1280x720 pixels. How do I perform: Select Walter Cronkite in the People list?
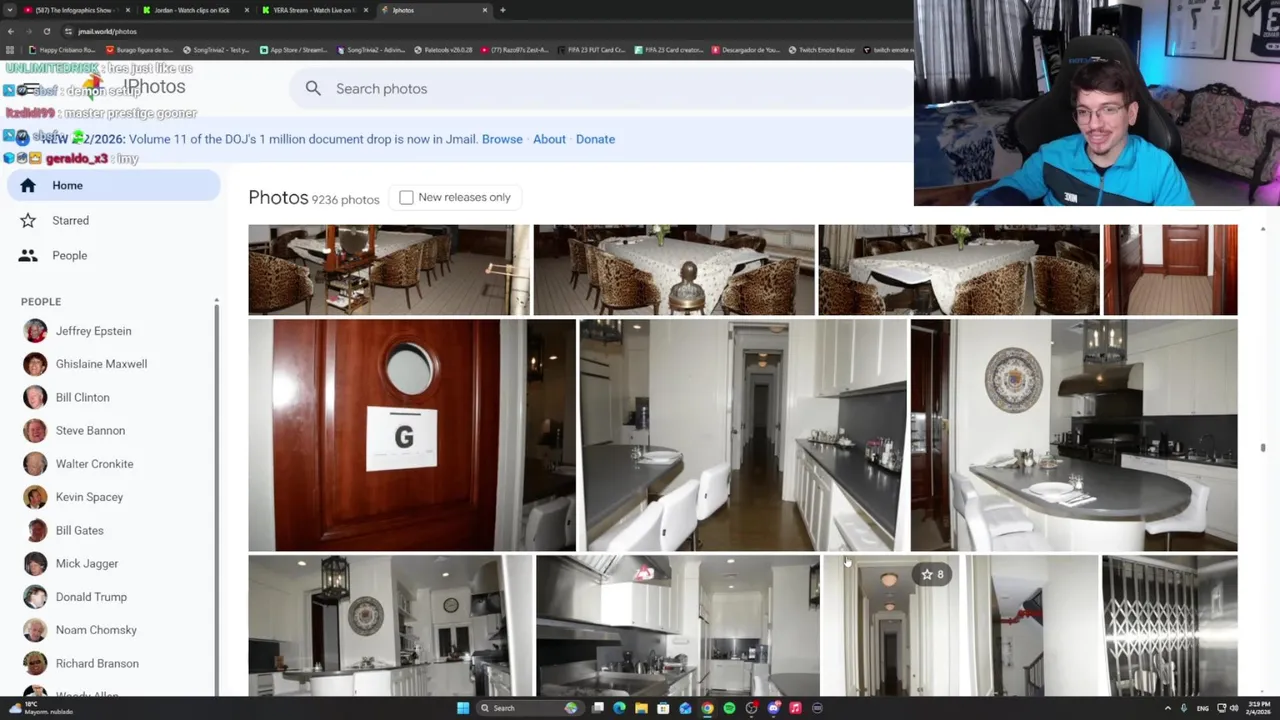tap(94, 464)
